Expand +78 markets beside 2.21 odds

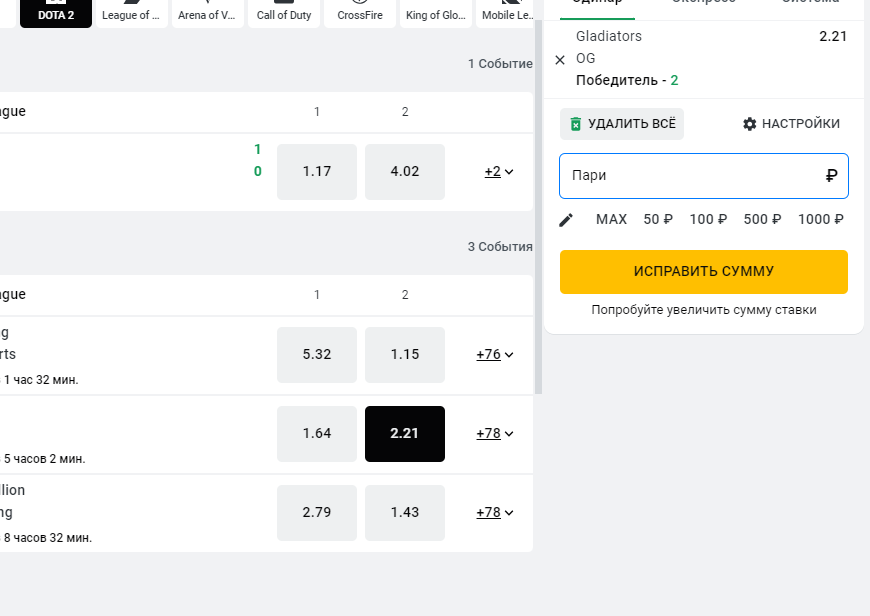(x=494, y=433)
